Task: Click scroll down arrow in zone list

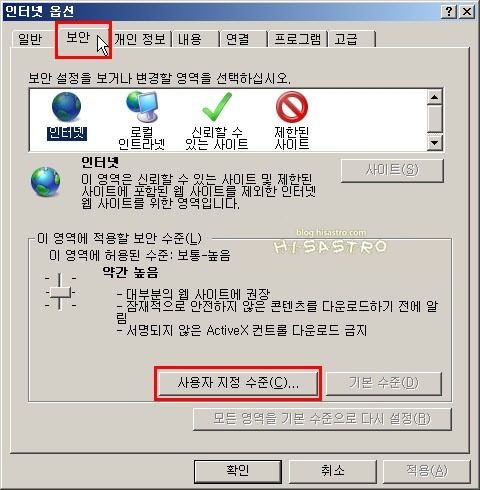Action: click(434, 143)
